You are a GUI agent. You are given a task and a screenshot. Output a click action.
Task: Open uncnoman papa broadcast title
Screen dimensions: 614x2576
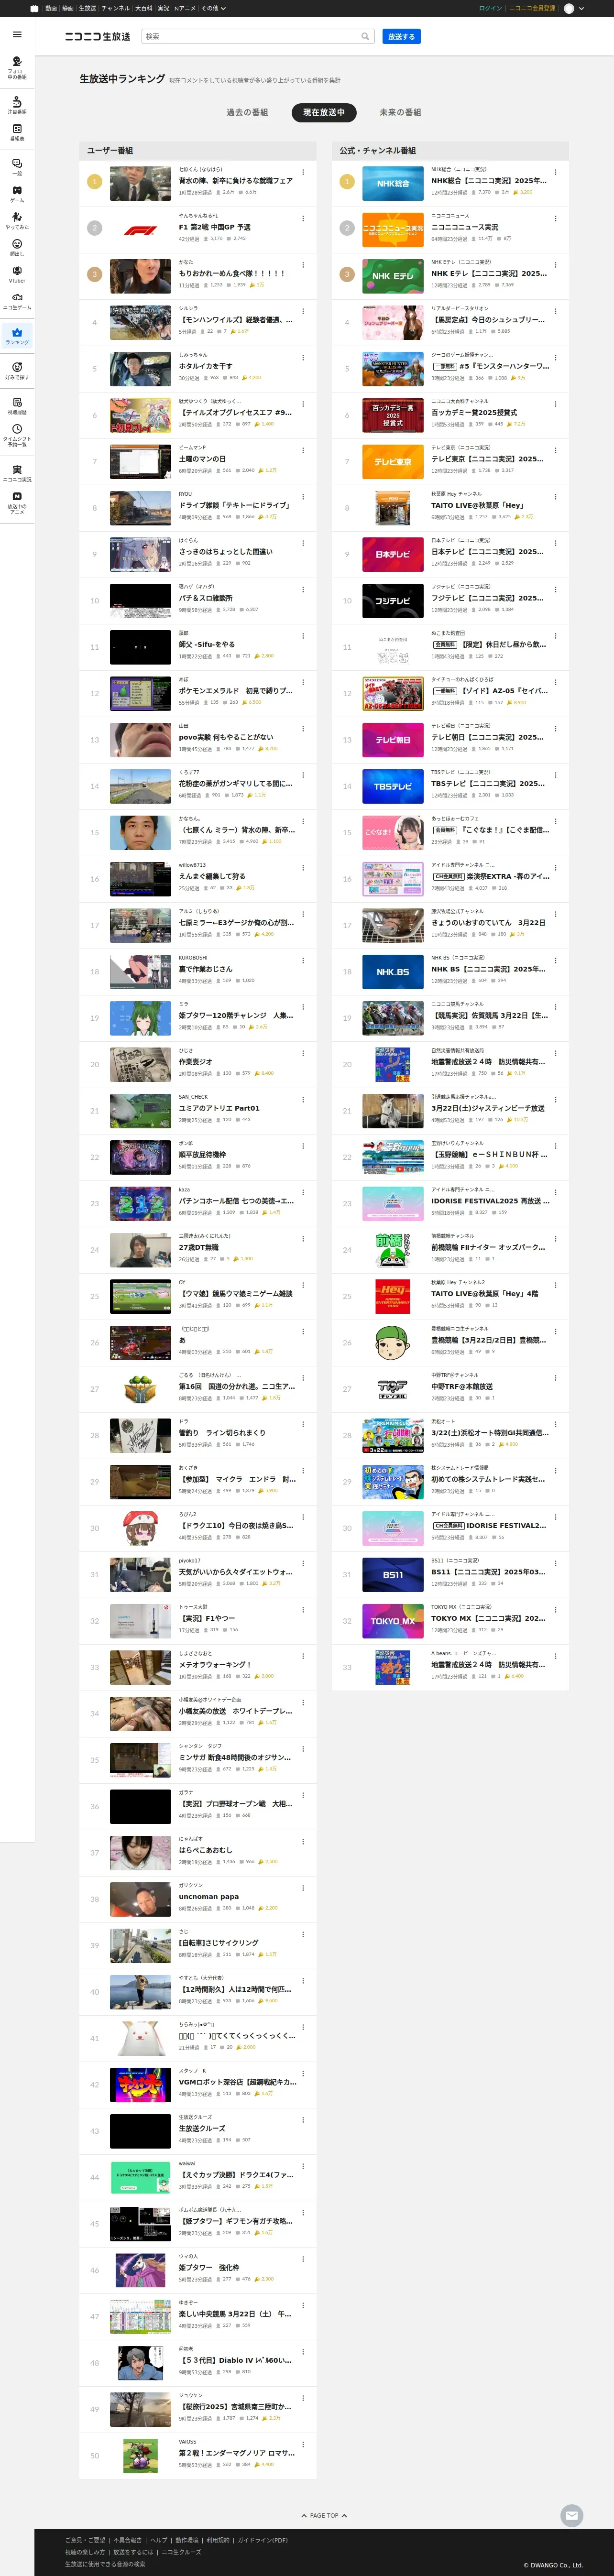pos(209,1896)
